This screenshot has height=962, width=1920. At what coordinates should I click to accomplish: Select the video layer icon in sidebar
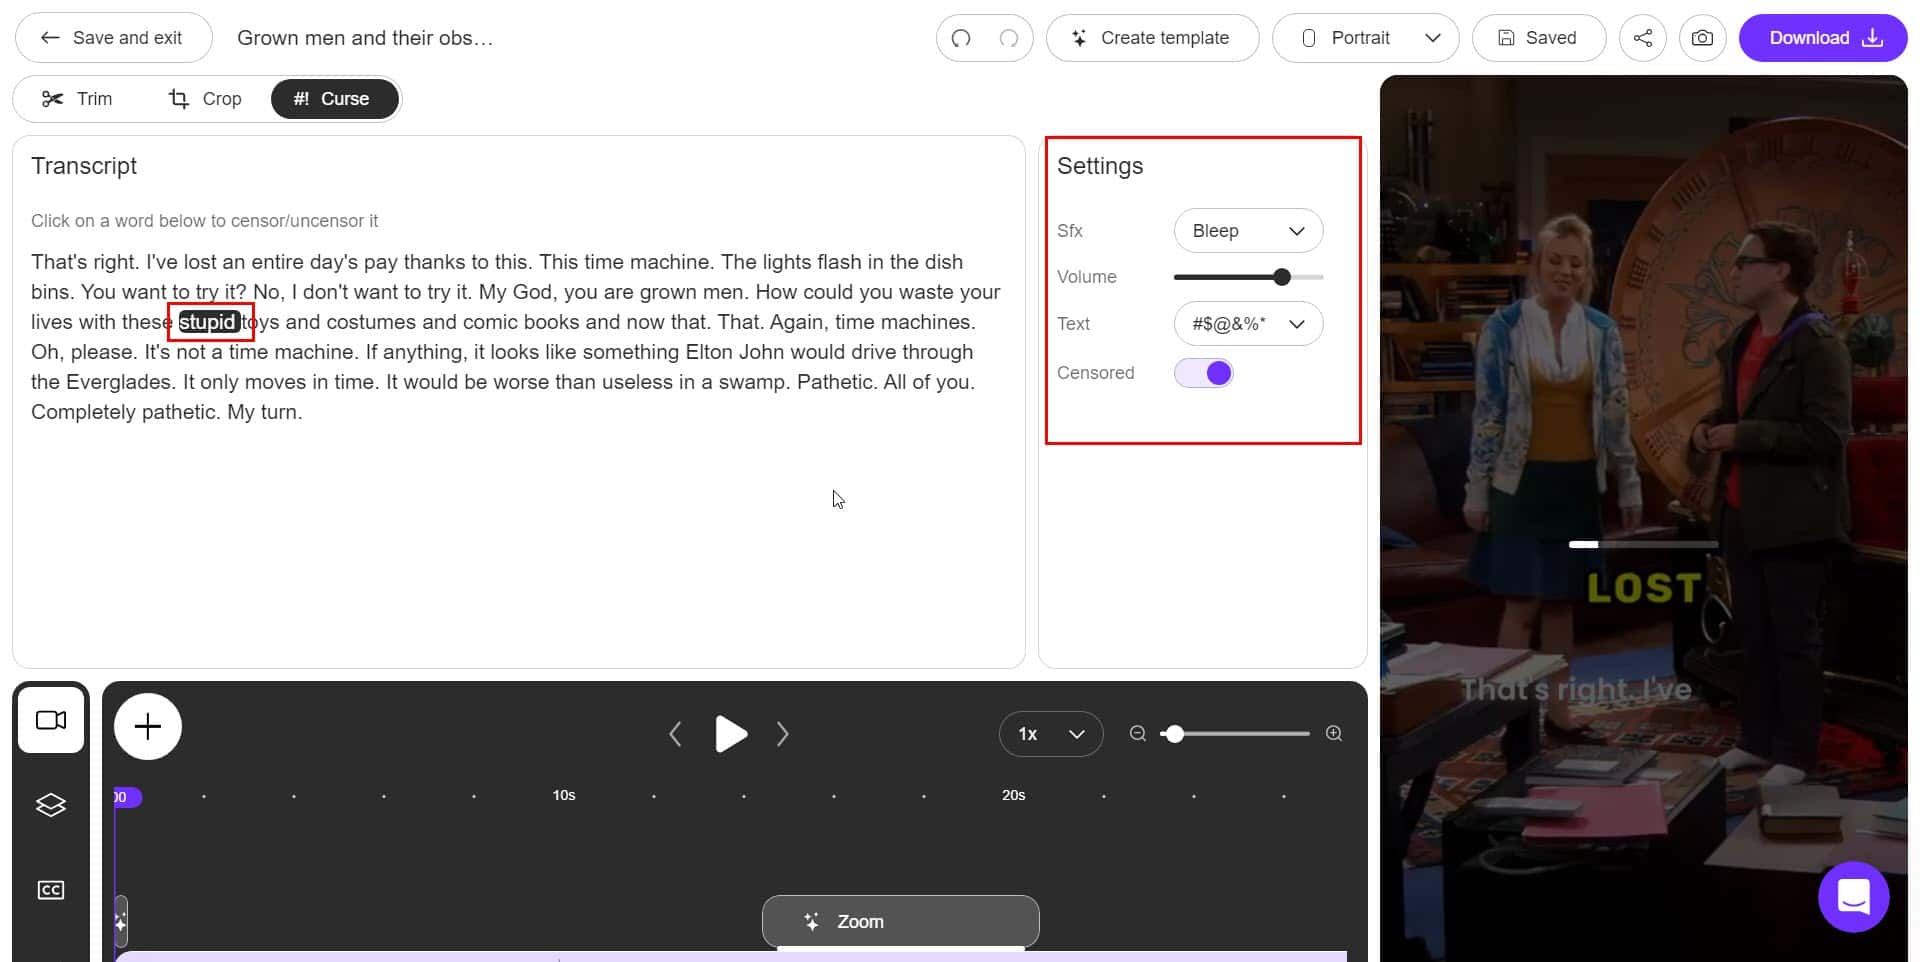[x=50, y=720]
